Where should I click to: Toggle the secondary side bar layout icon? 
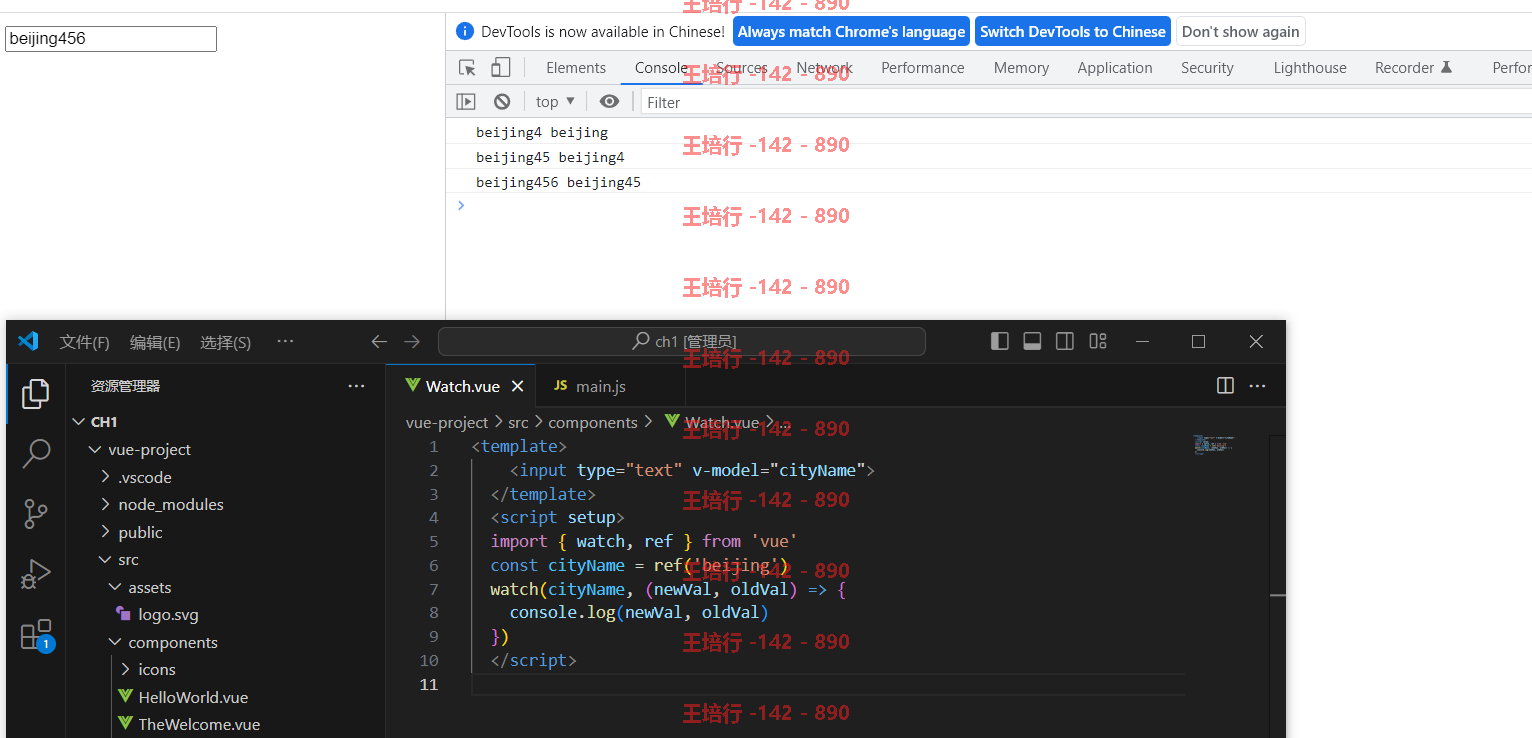tap(1065, 341)
